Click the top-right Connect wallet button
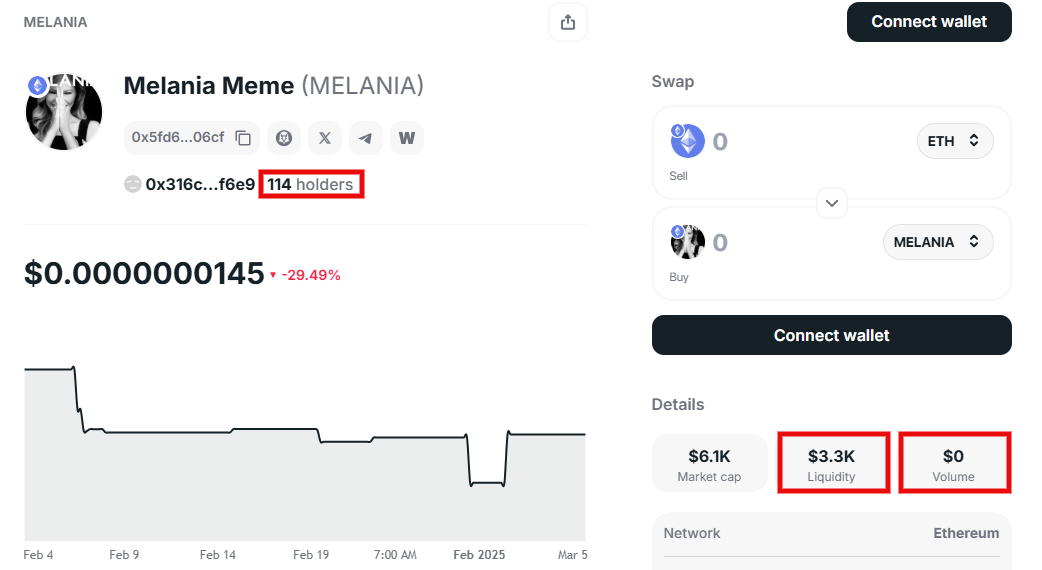This screenshot has height=570, width=1042. [x=929, y=22]
